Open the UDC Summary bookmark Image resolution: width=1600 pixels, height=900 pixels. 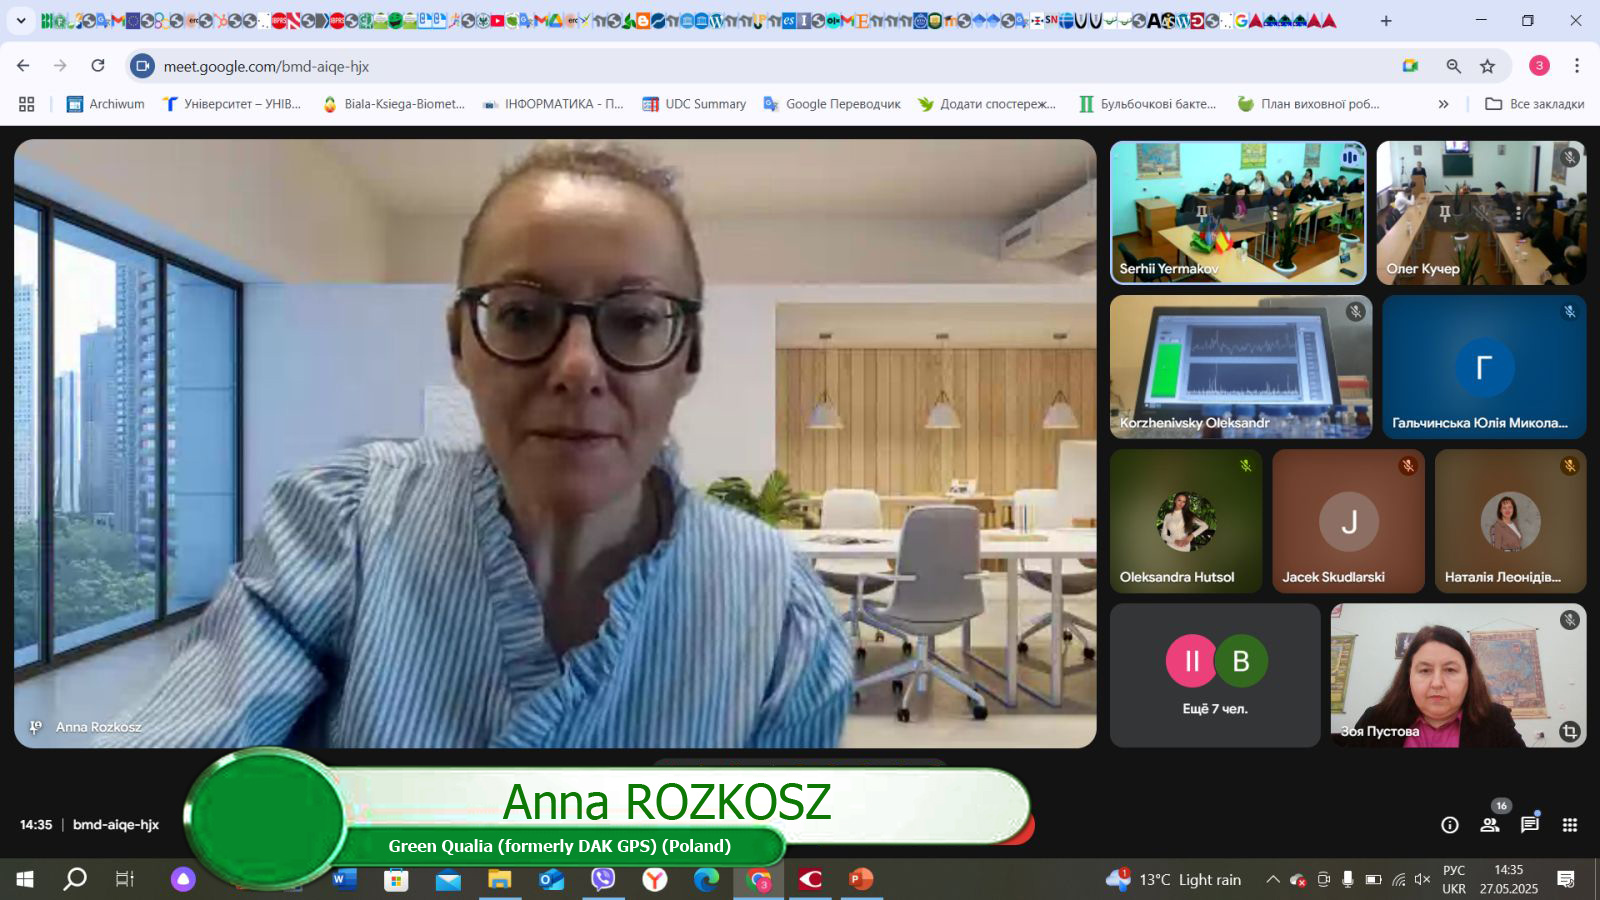click(694, 104)
